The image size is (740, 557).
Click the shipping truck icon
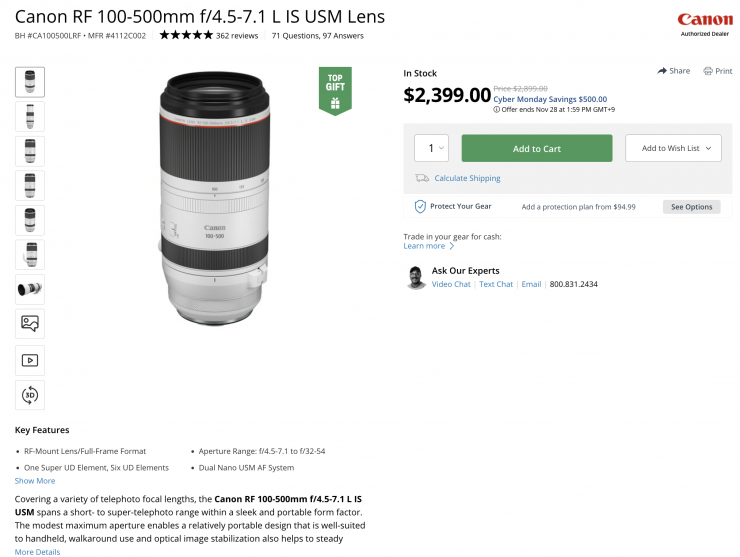coord(423,178)
